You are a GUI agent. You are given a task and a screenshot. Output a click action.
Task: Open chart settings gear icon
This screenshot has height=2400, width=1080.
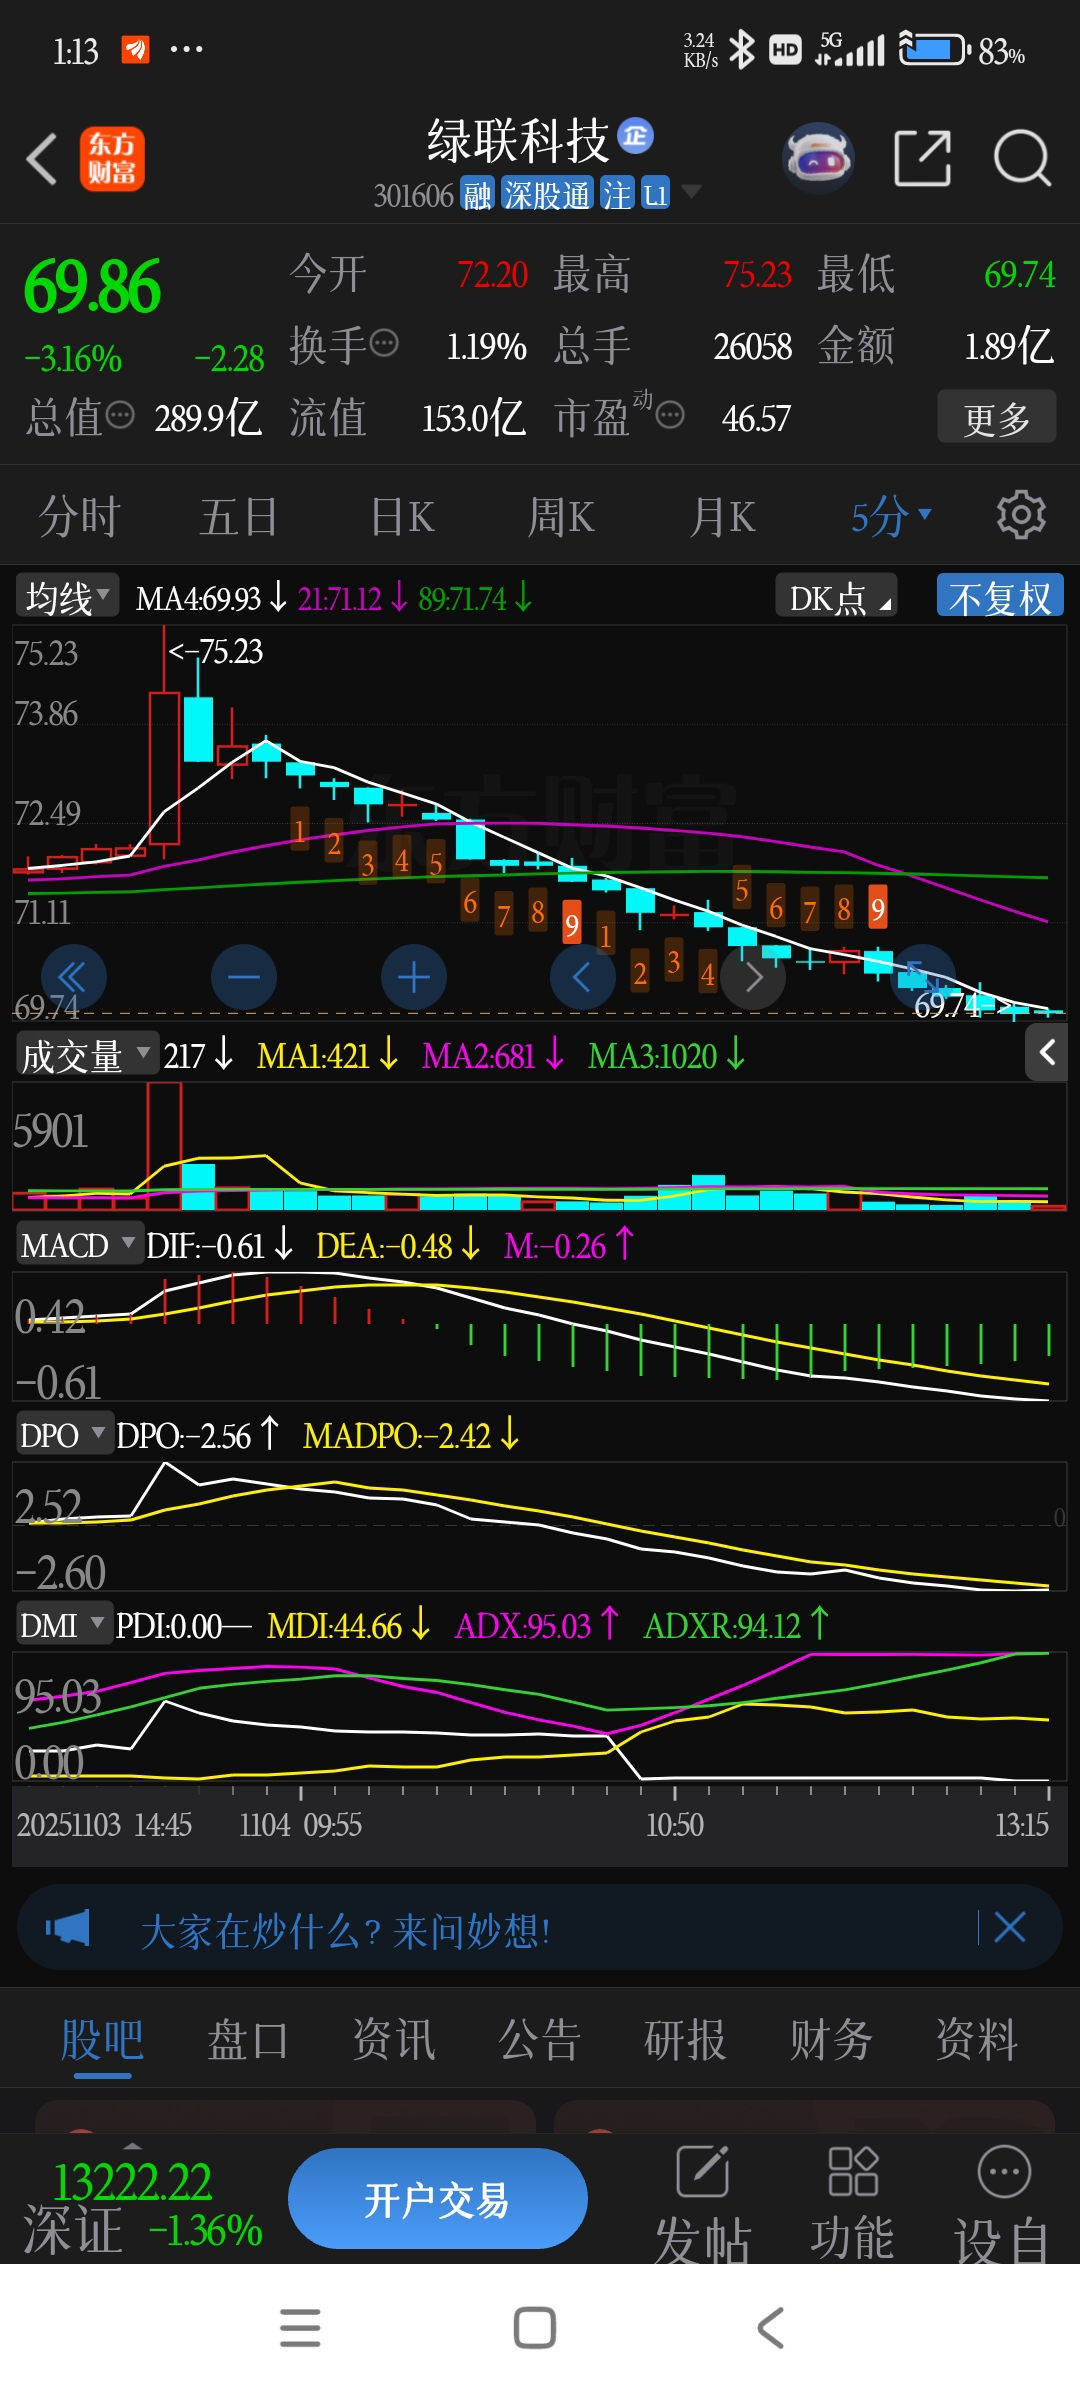[1021, 515]
